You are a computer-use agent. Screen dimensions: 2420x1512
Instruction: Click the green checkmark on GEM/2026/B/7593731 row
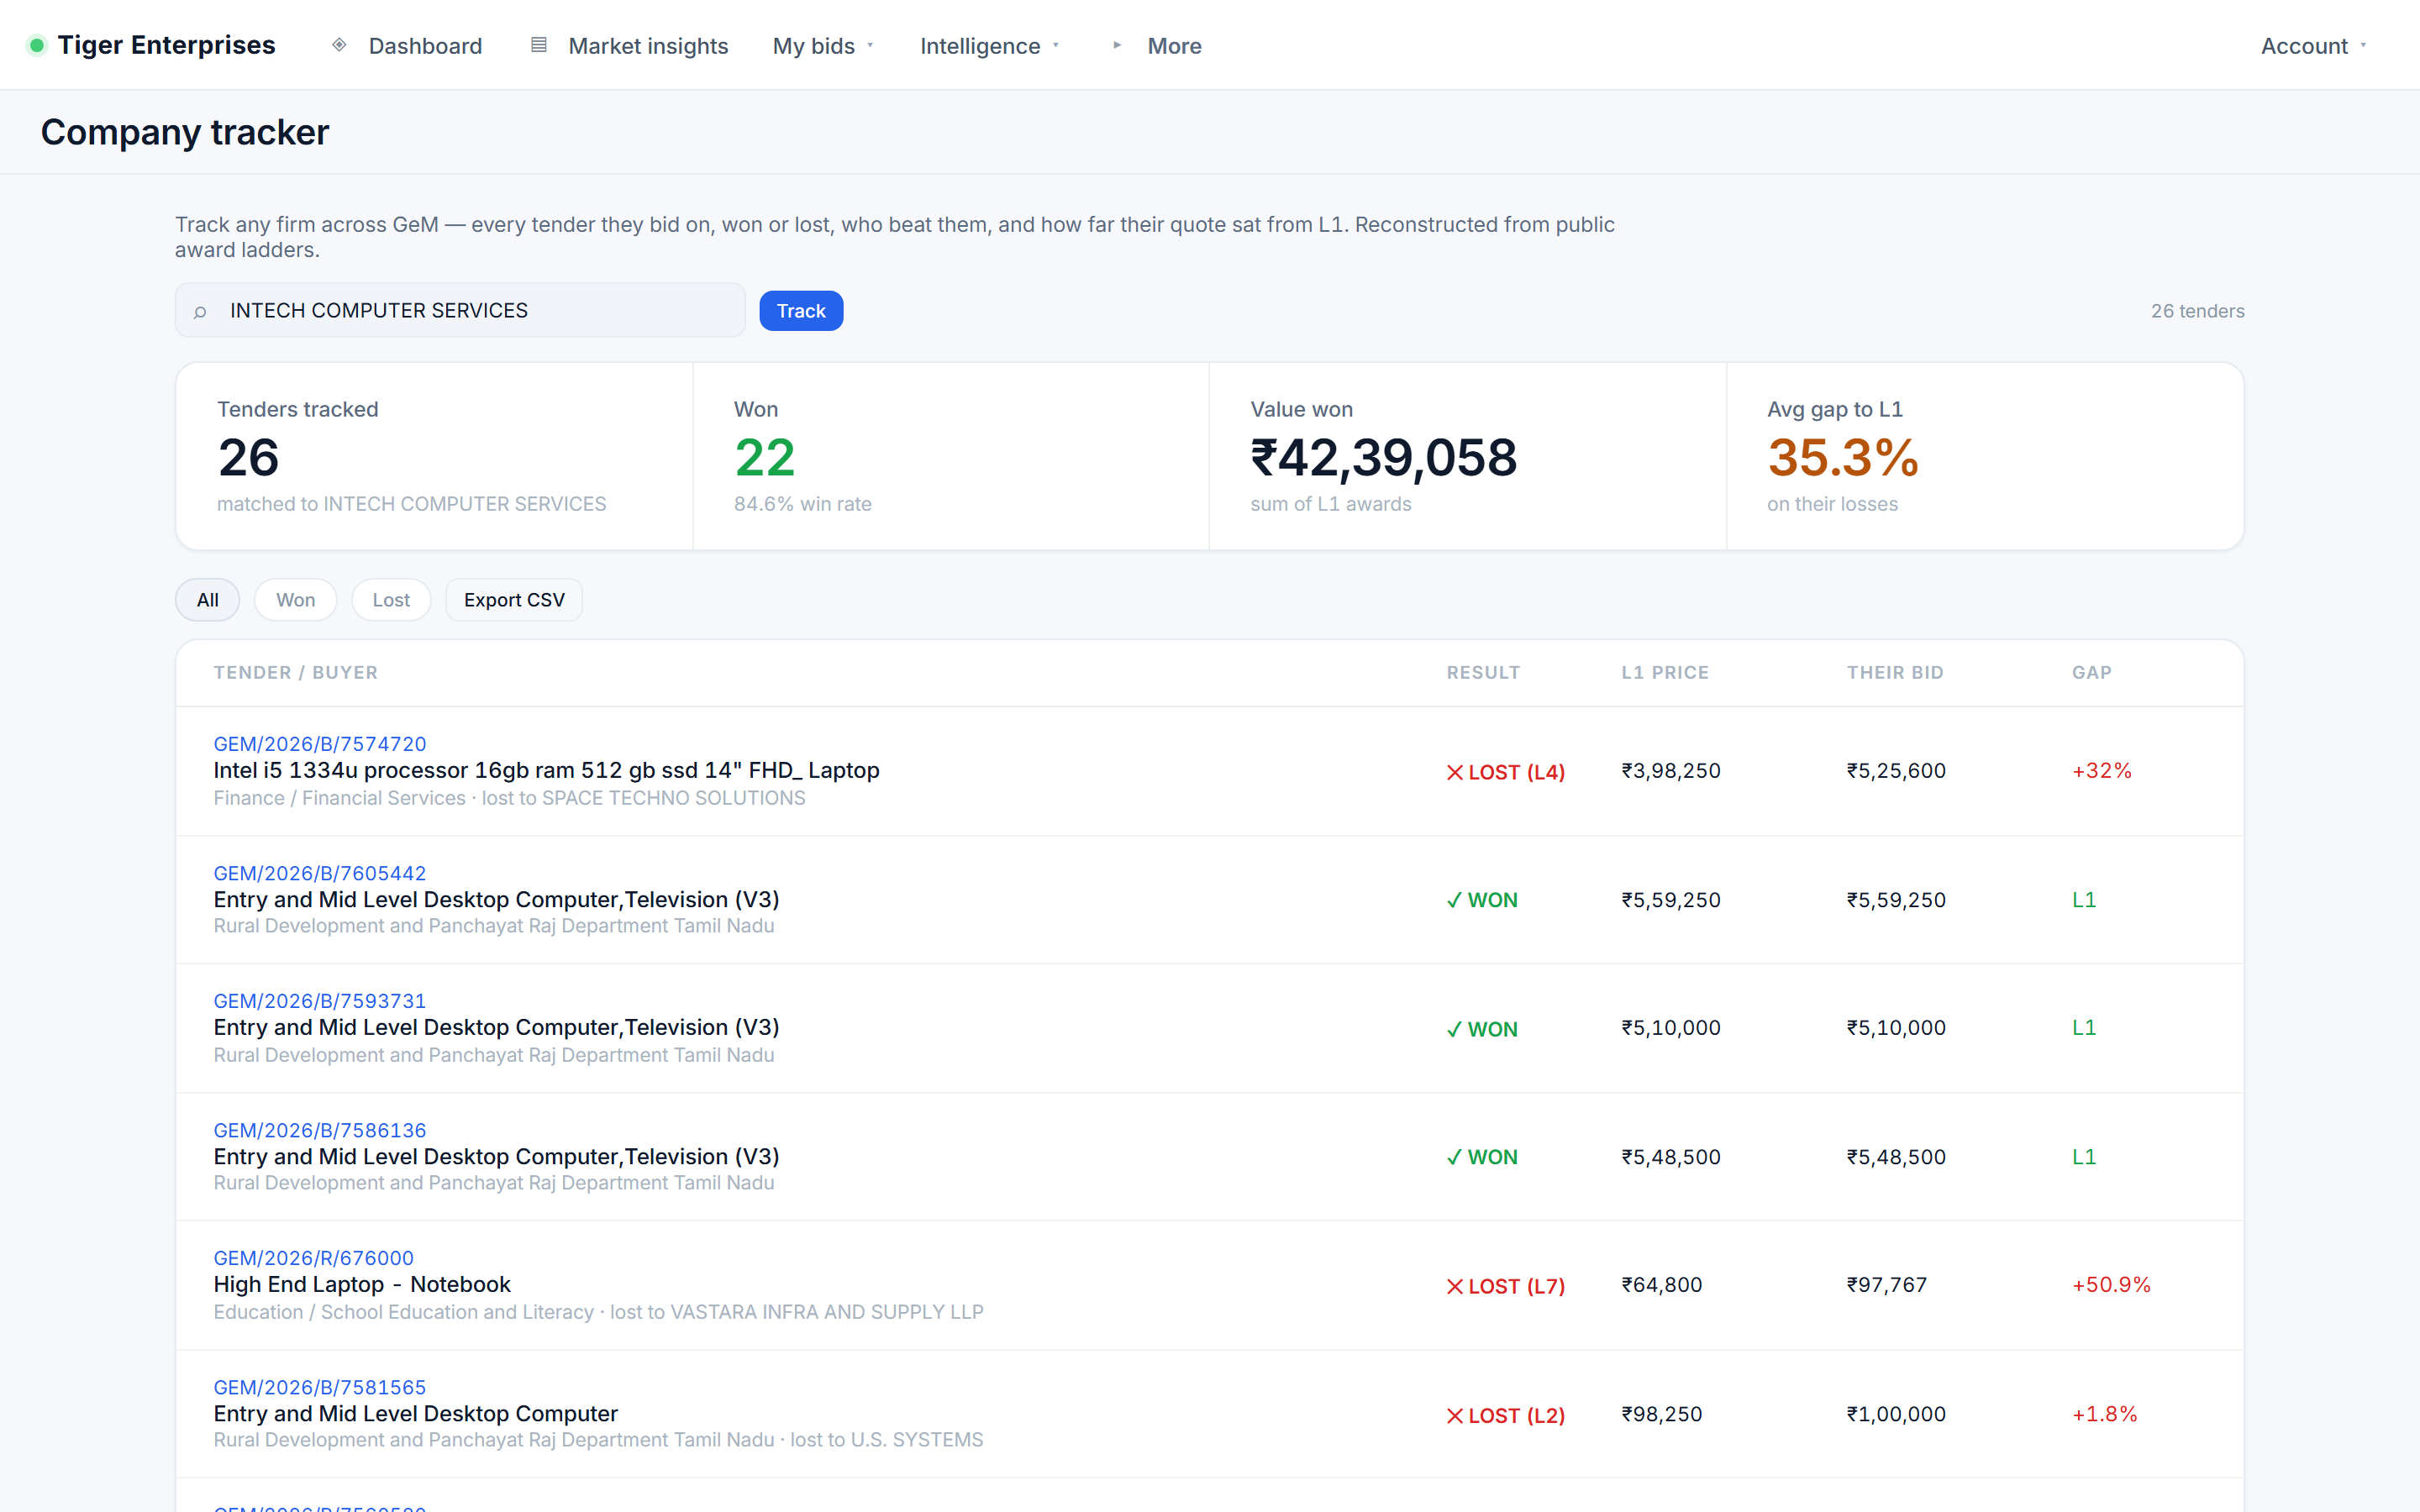(1454, 1029)
